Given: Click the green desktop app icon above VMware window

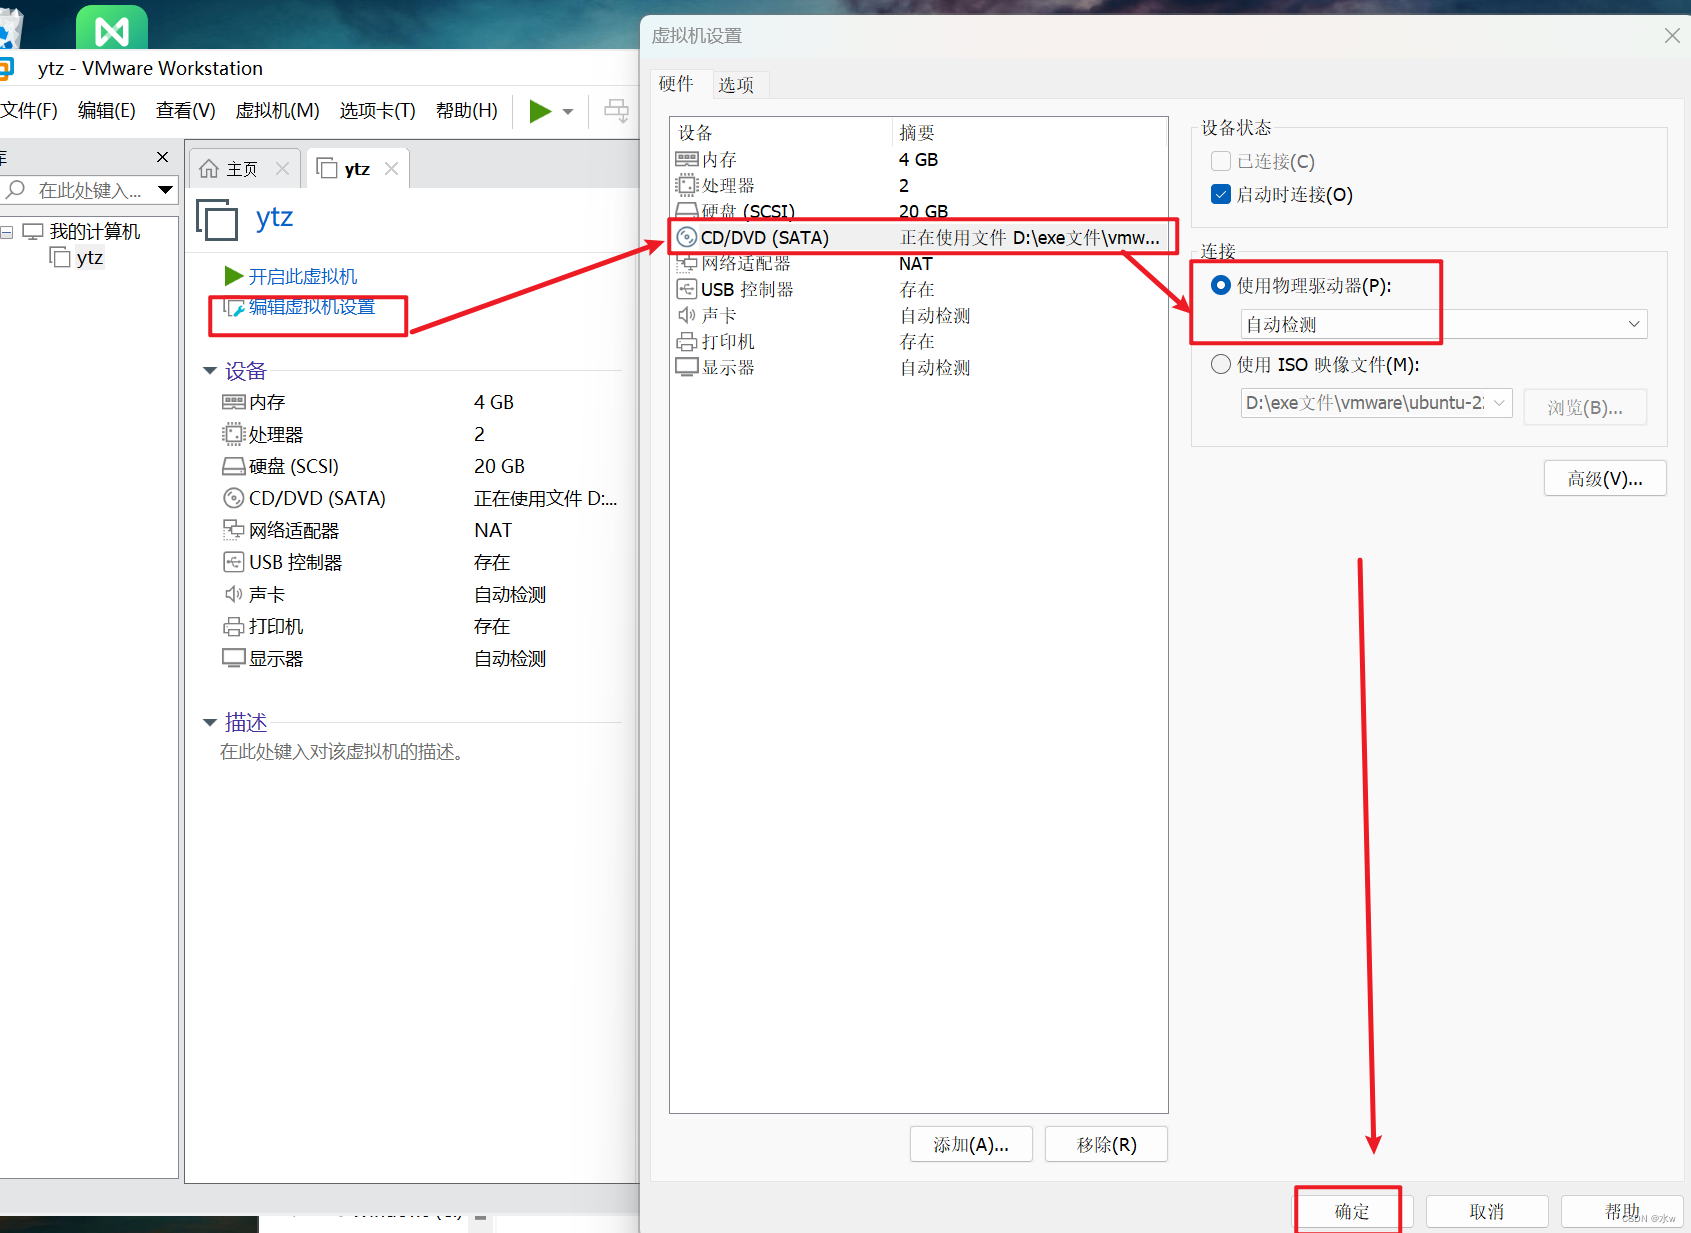Looking at the screenshot, I should (x=112, y=27).
